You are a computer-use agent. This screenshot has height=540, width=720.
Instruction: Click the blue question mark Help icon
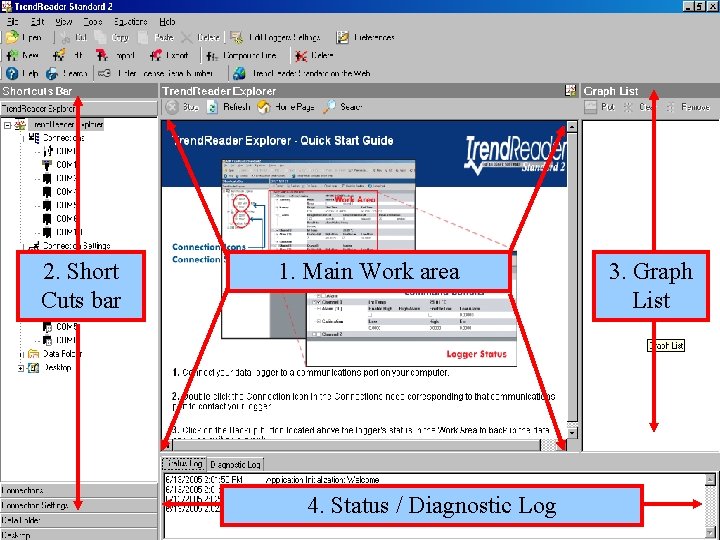(12, 73)
